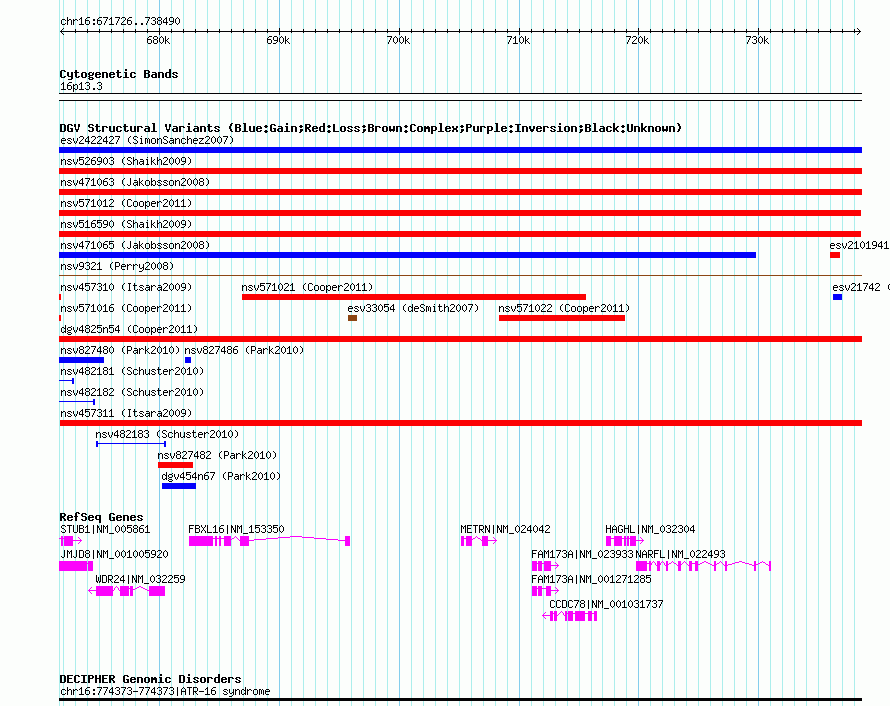Open variant nsv471063 (Jakobsson2008)

tap(135, 182)
